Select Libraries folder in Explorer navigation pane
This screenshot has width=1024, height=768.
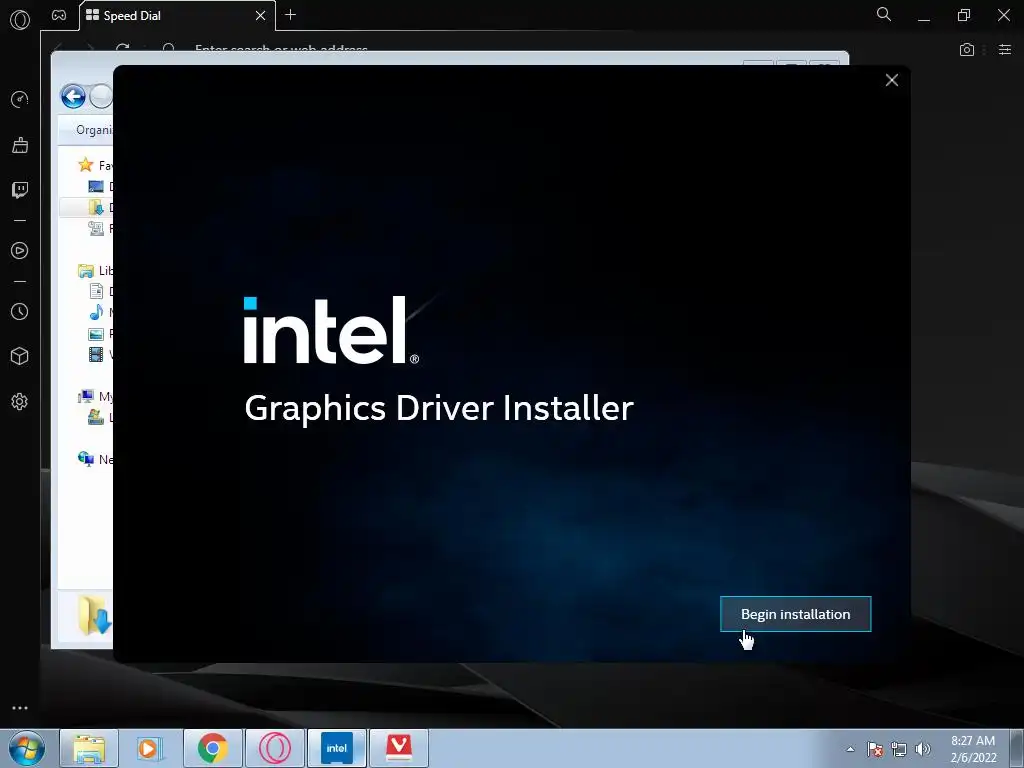pyautogui.click(x=86, y=270)
